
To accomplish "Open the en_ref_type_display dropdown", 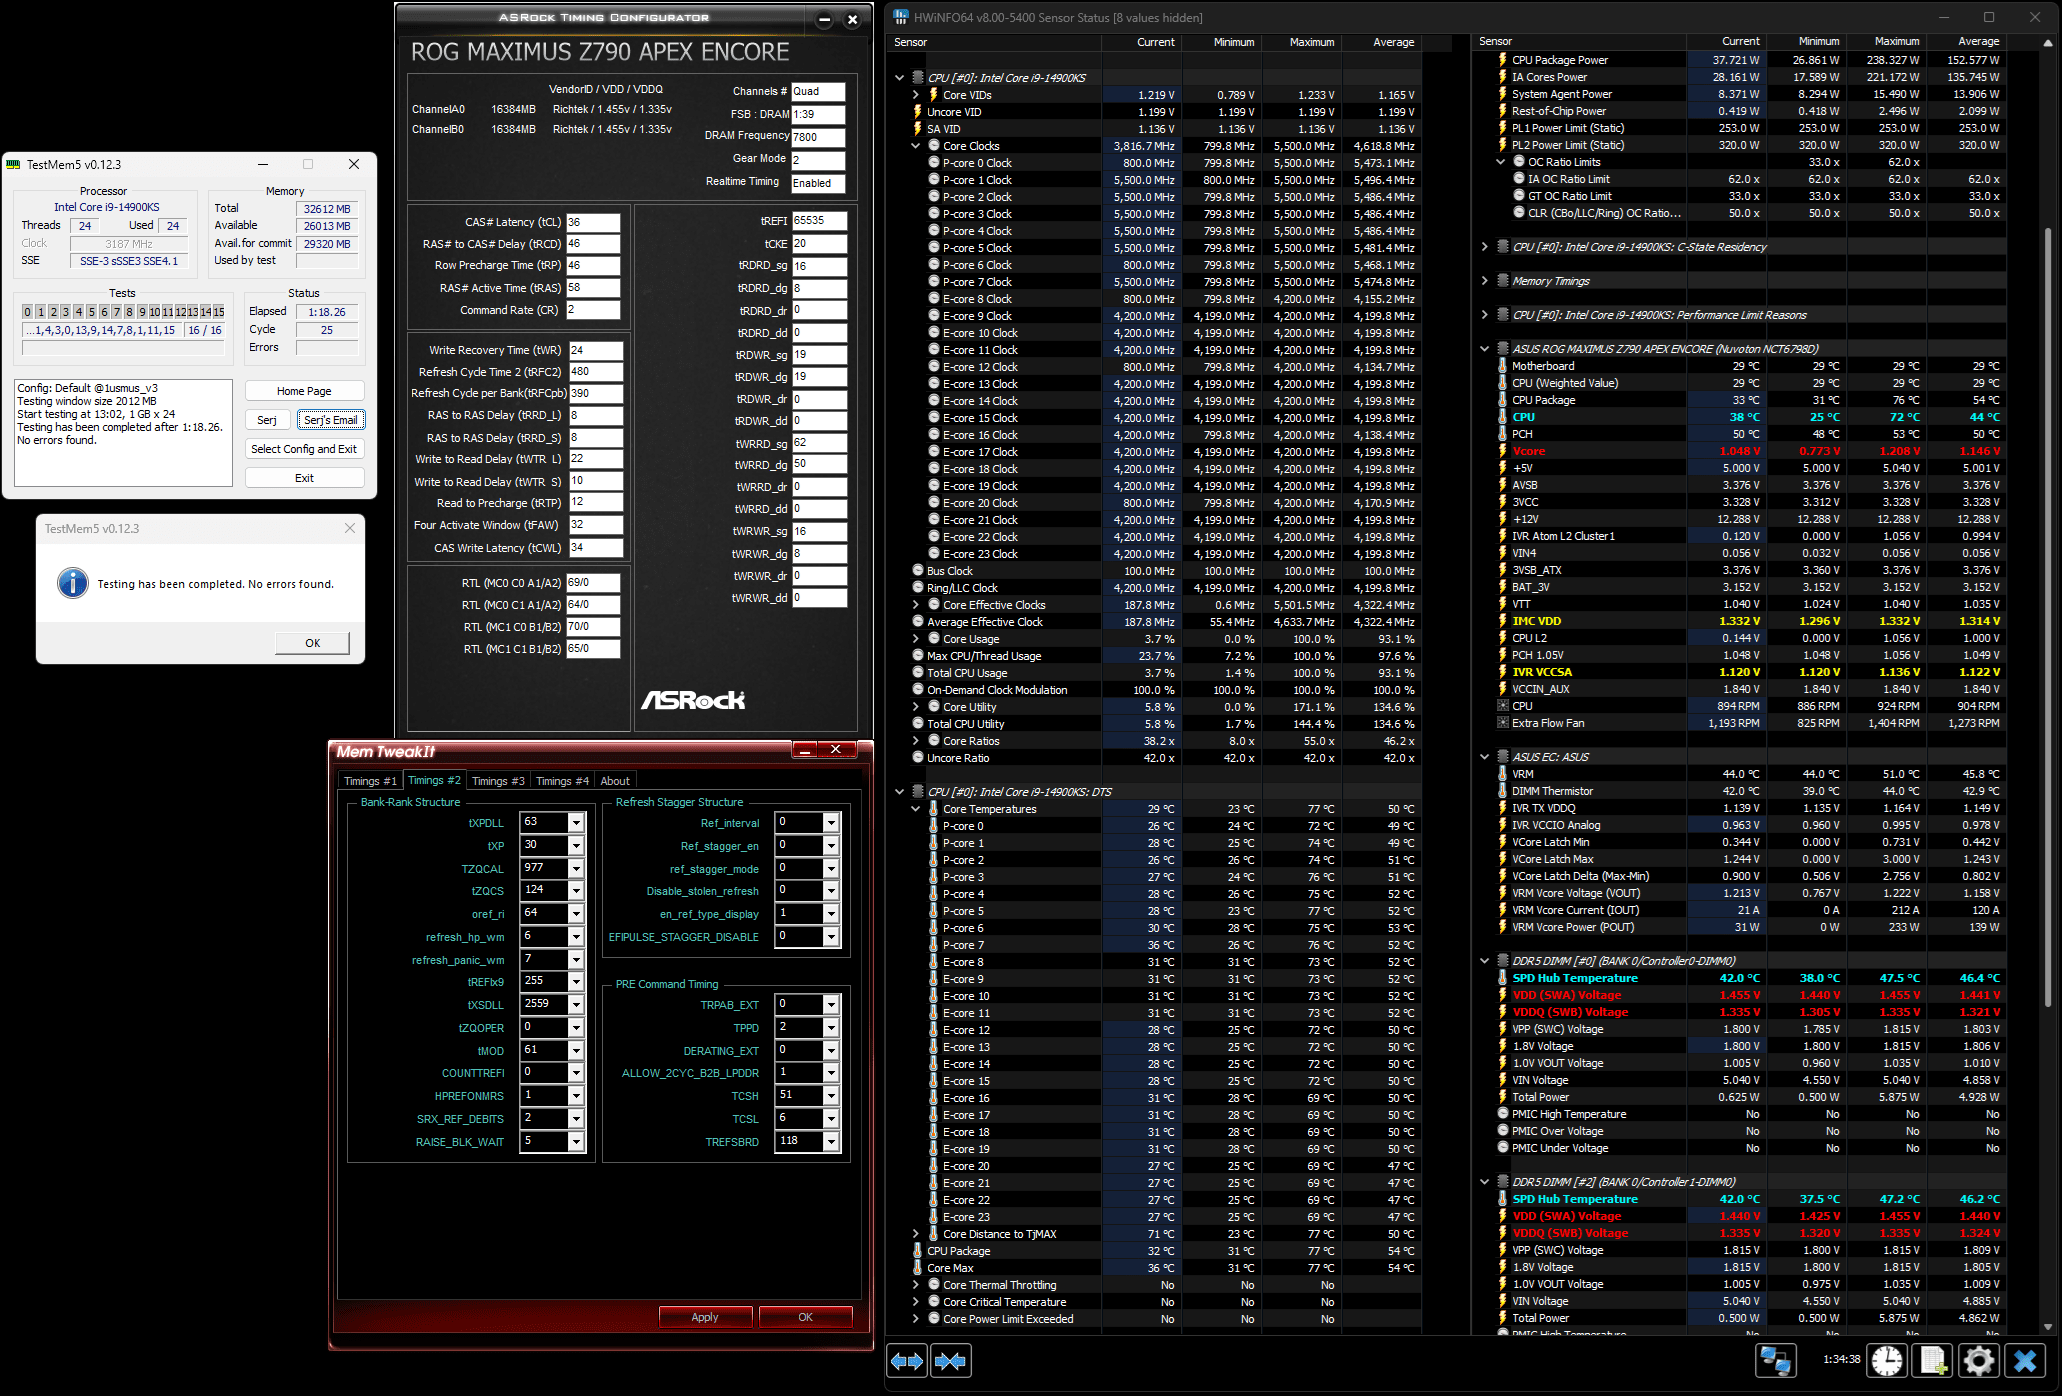I will click(831, 913).
